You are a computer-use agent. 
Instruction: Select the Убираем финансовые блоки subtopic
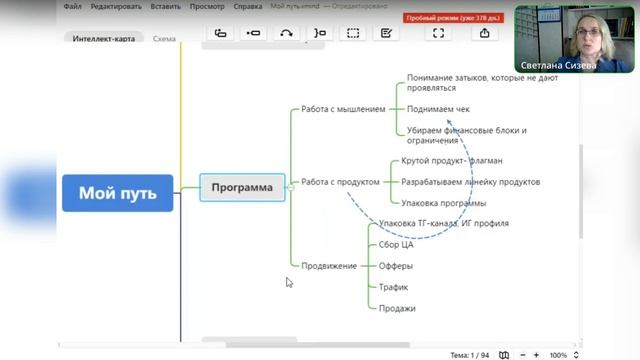(x=467, y=135)
